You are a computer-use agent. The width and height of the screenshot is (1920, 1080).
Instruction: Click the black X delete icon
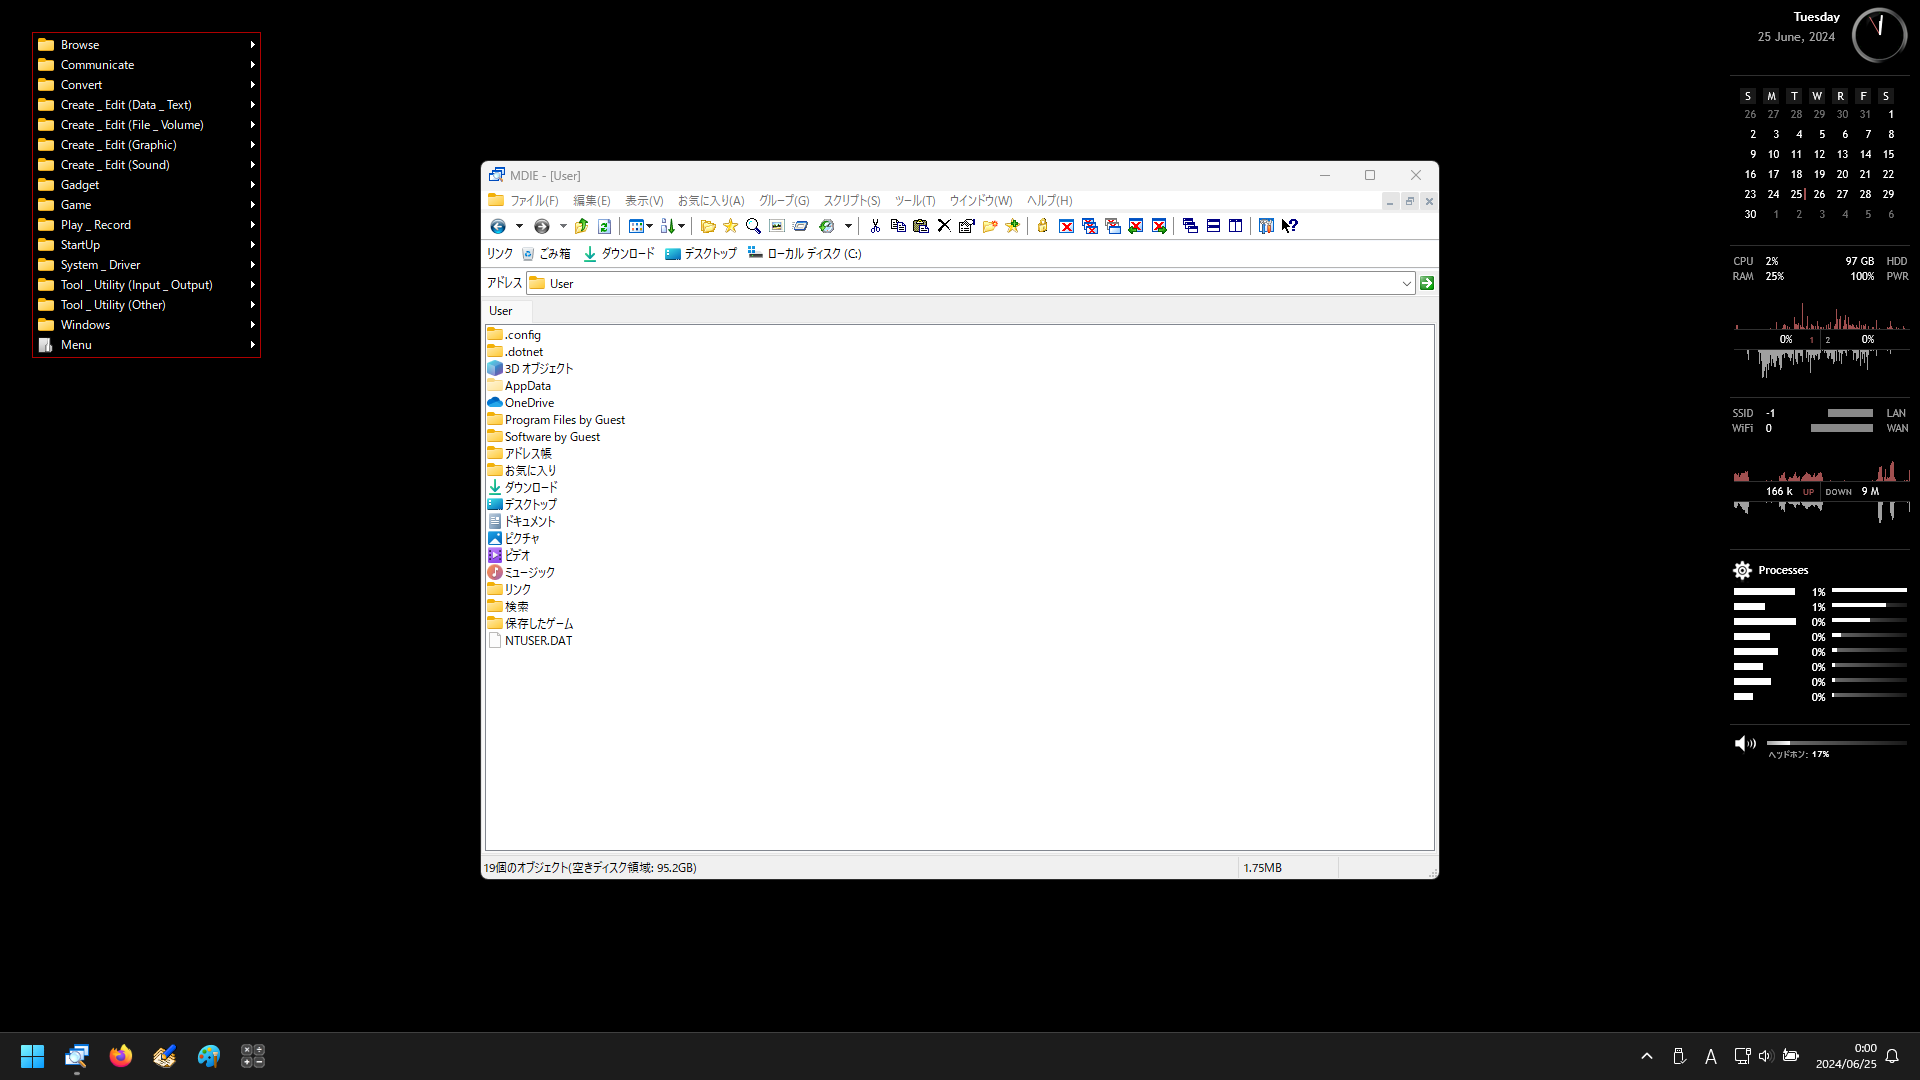coord(943,226)
